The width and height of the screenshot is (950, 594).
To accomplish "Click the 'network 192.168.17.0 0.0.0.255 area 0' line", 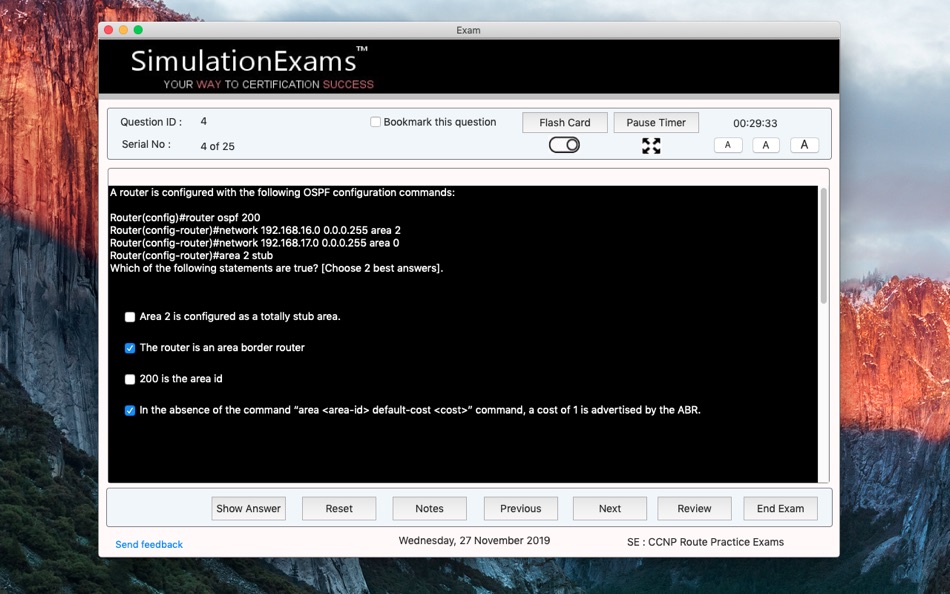I will 254,243.
